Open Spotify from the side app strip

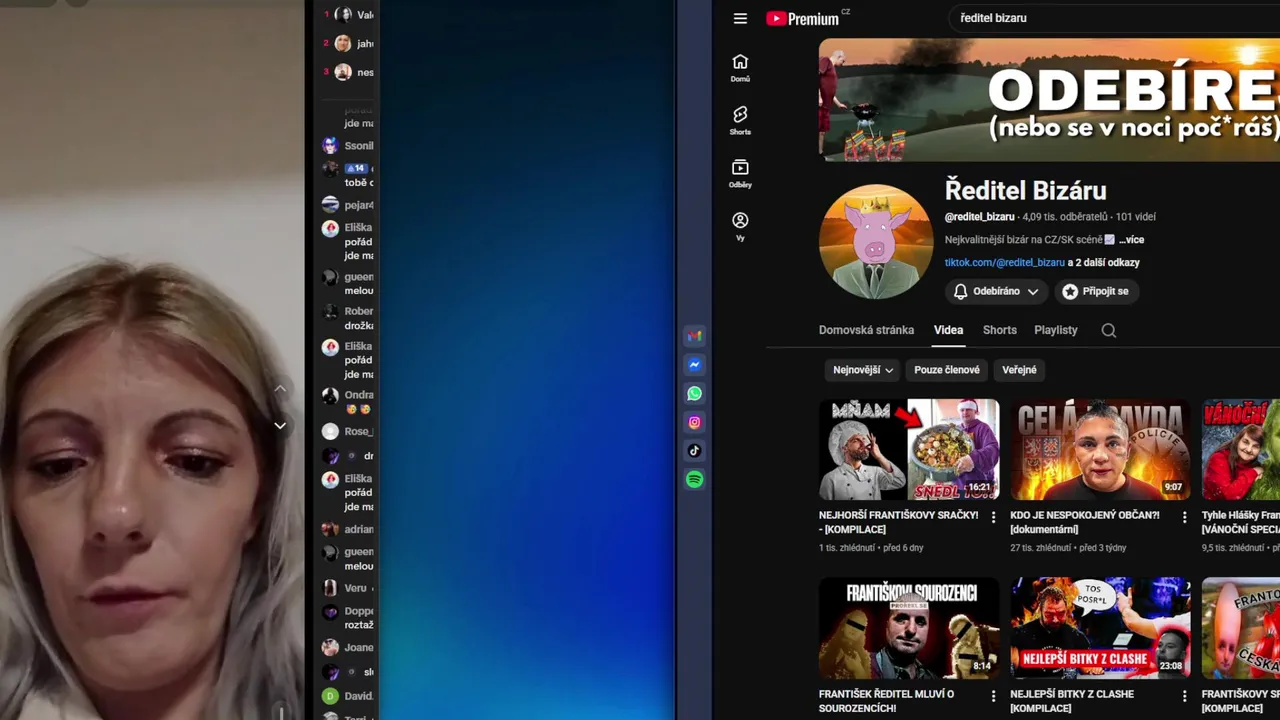click(695, 480)
